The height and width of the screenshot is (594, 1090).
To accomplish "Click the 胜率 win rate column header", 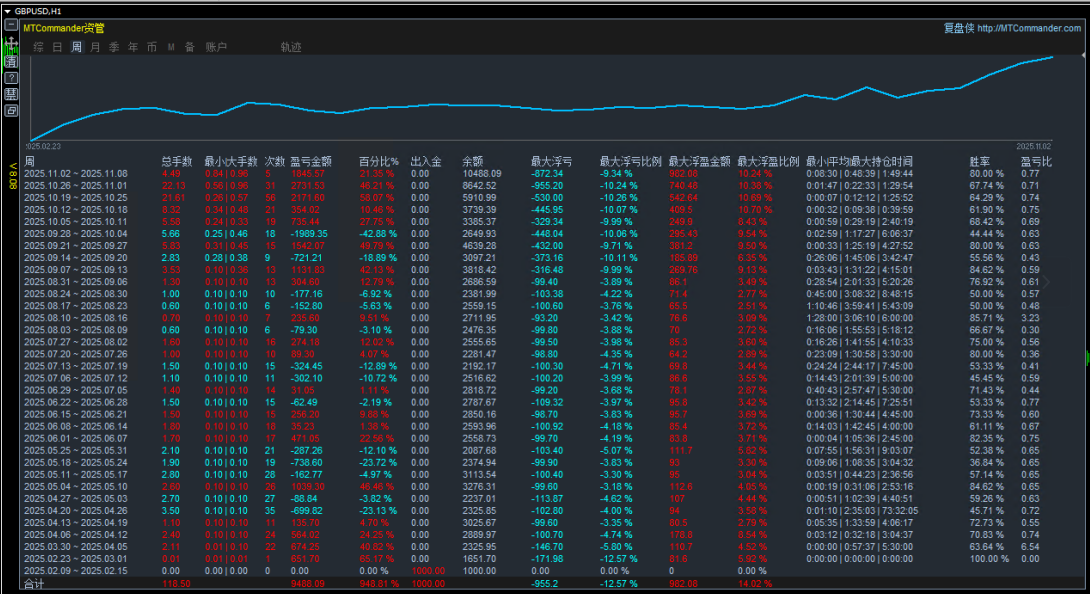I will 979,161.
